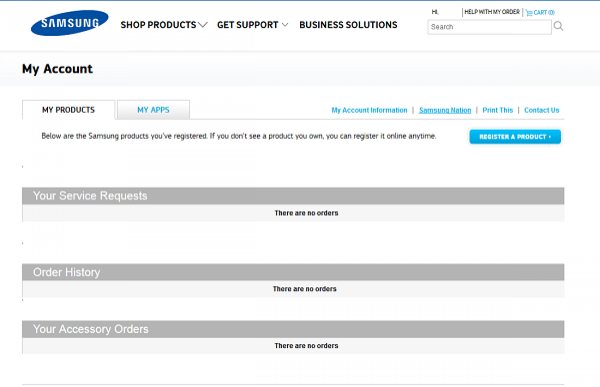The height and width of the screenshot is (387, 600).
Task: Click 'There are no orders' under Accessory Orders
Action: tap(307, 346)
